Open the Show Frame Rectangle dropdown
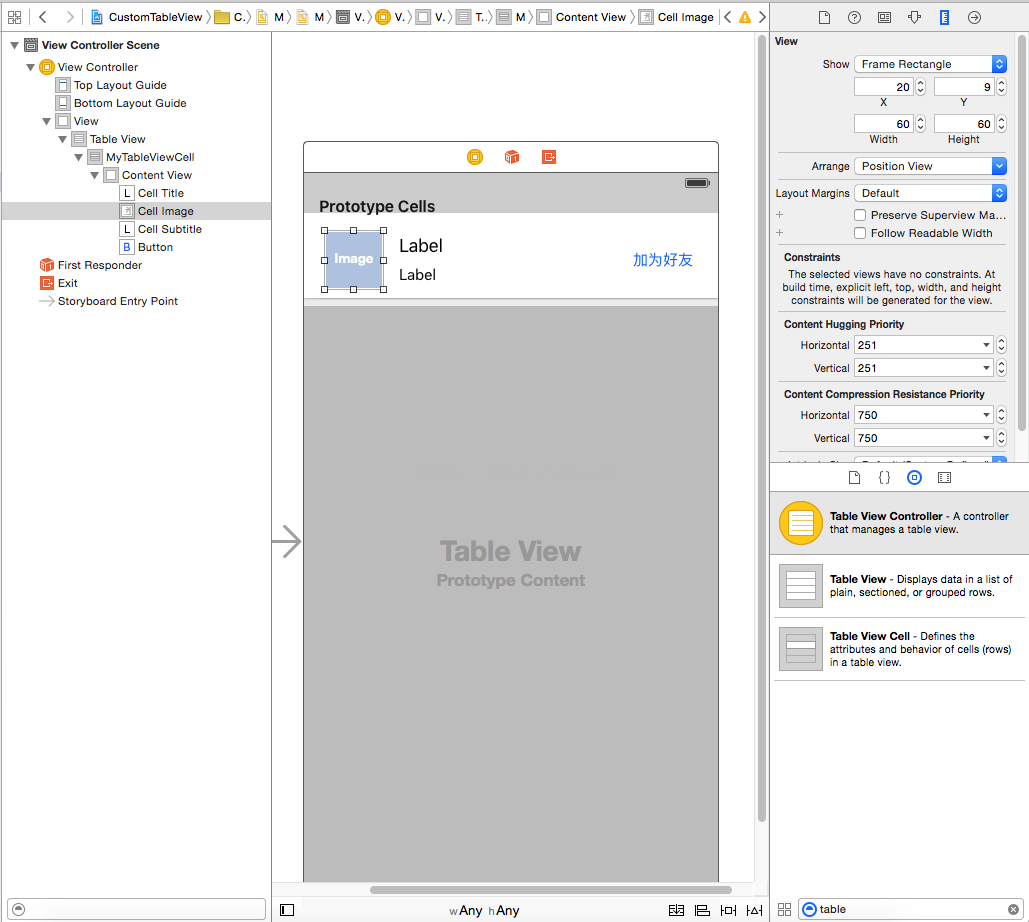This screenshot has height=922, width=1029. (x=930, y=64)
